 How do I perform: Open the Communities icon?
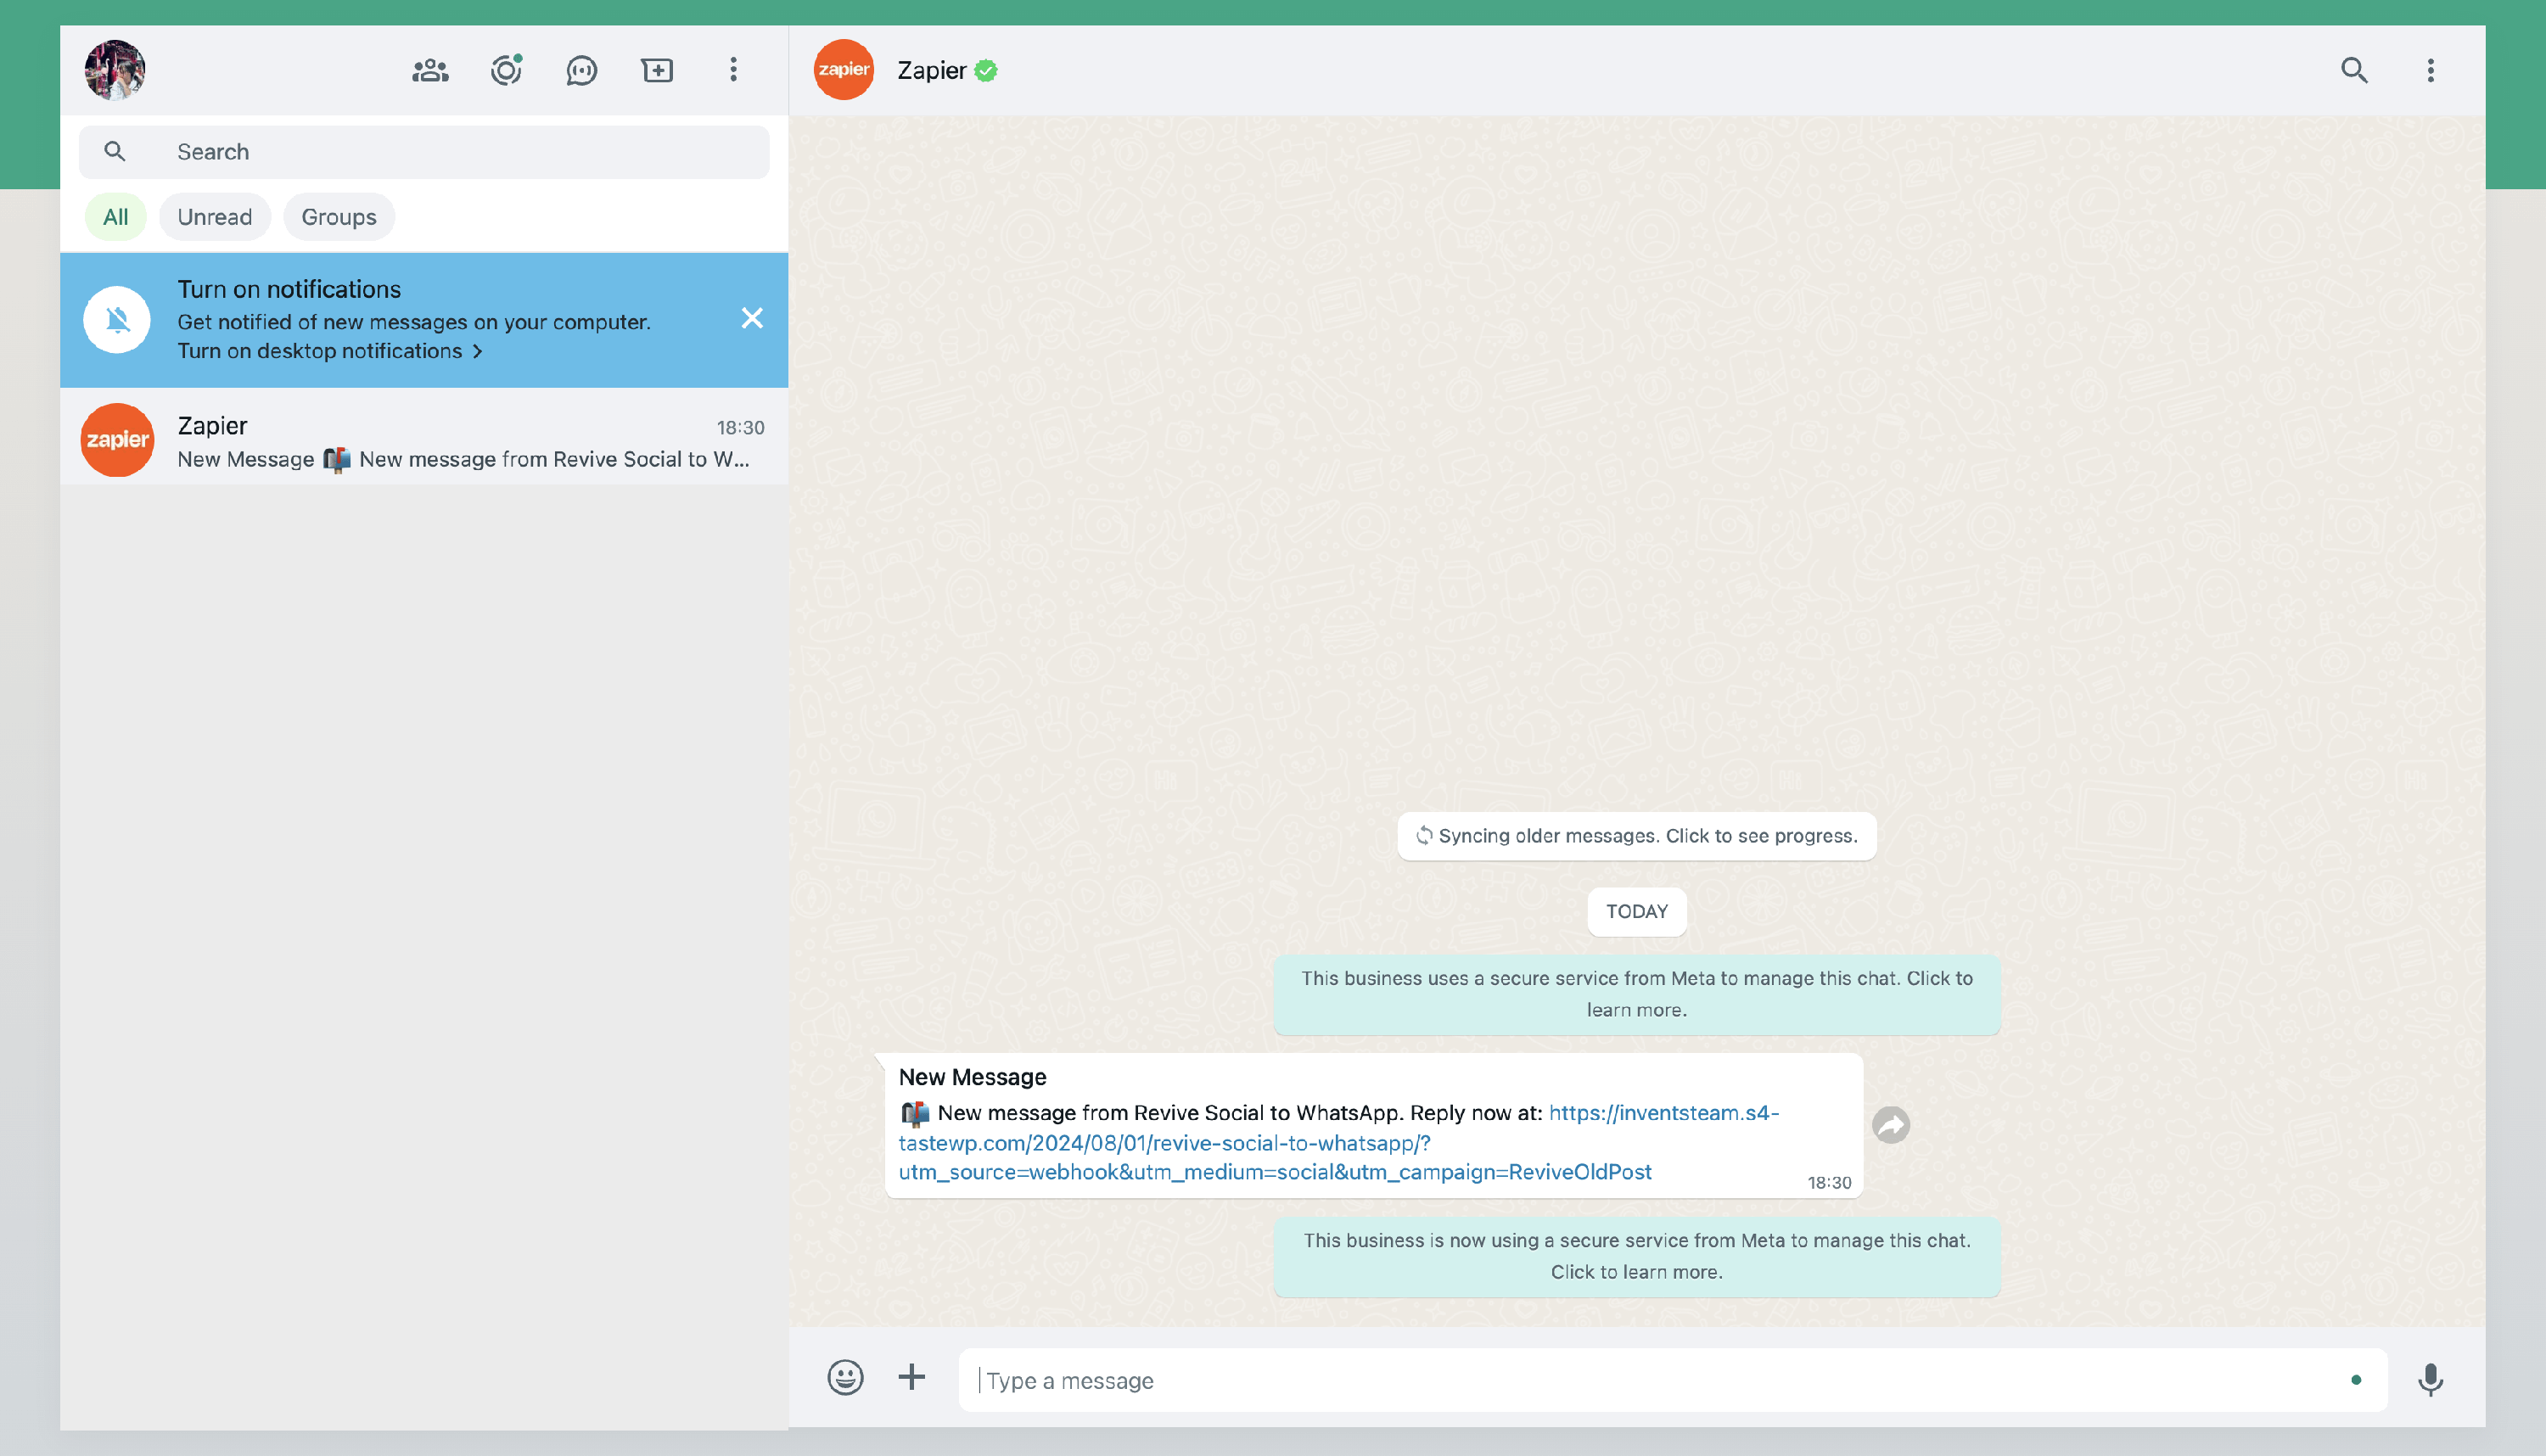(x=430, y=70)
